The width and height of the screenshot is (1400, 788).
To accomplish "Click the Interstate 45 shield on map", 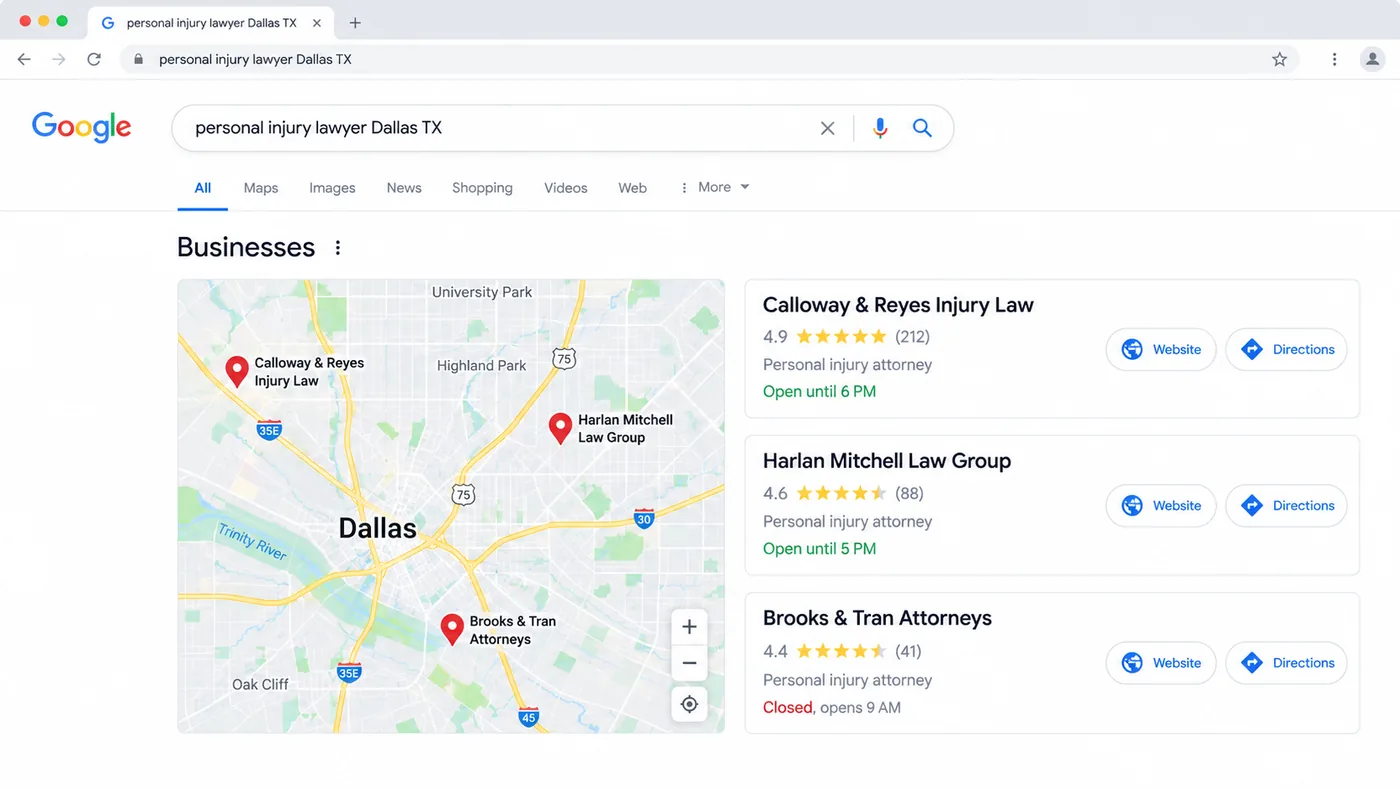I will pos(529,716).
